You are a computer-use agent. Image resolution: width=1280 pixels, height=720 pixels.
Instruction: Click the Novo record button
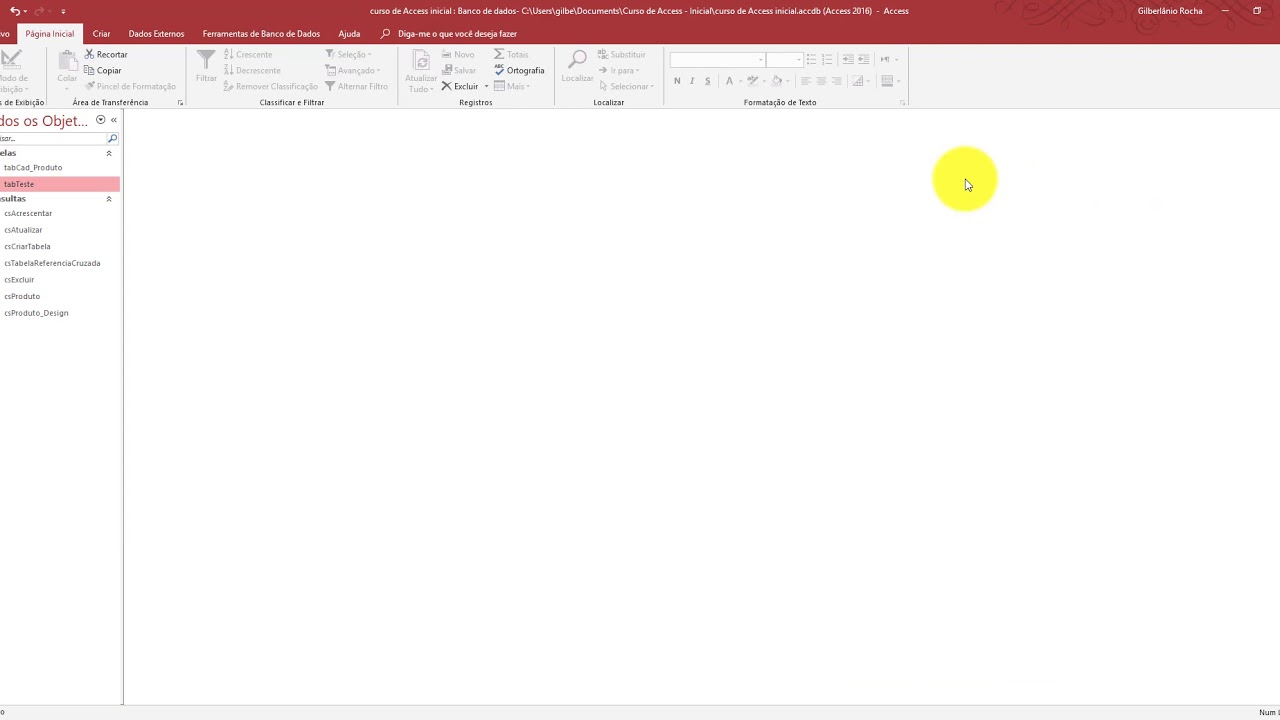[458, 54]
